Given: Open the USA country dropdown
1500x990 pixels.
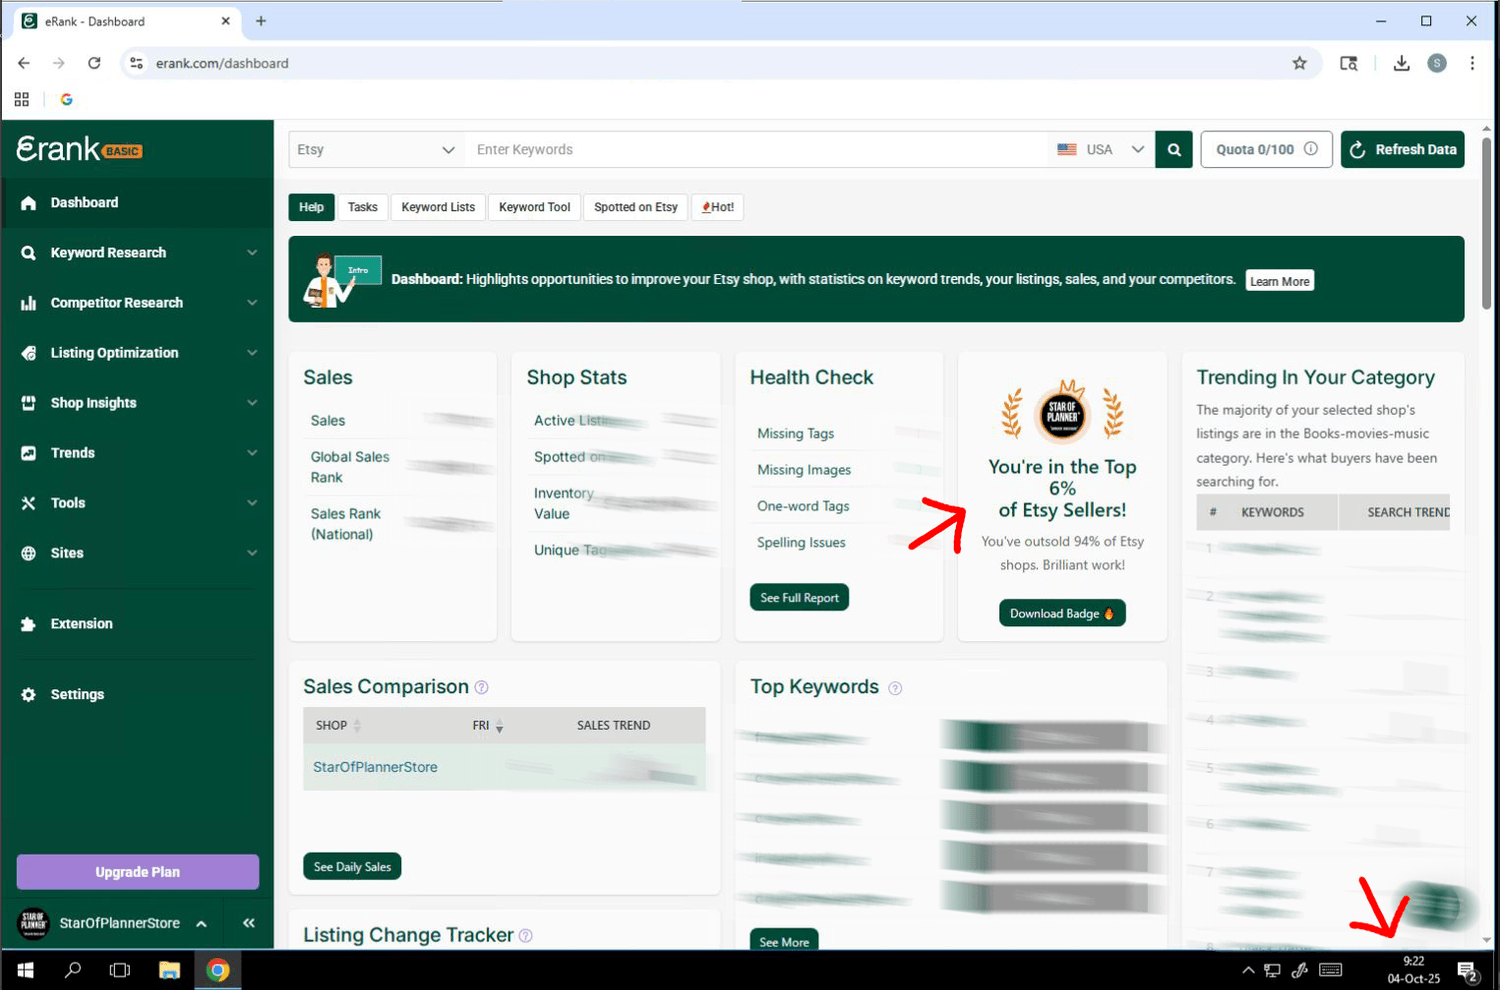Looking at the screenshot, I should pyautogui.click(x=1100, y=150).
